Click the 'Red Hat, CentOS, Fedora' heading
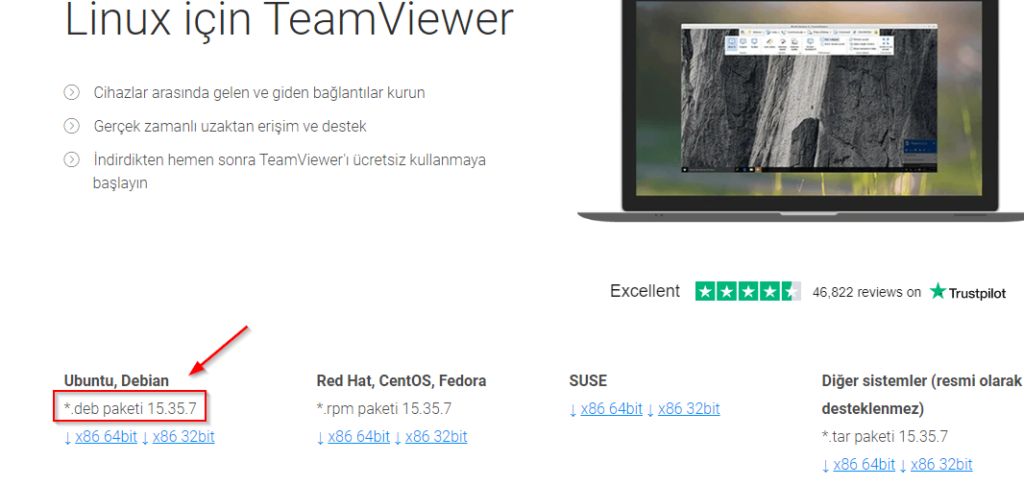 tap(401, 380)
